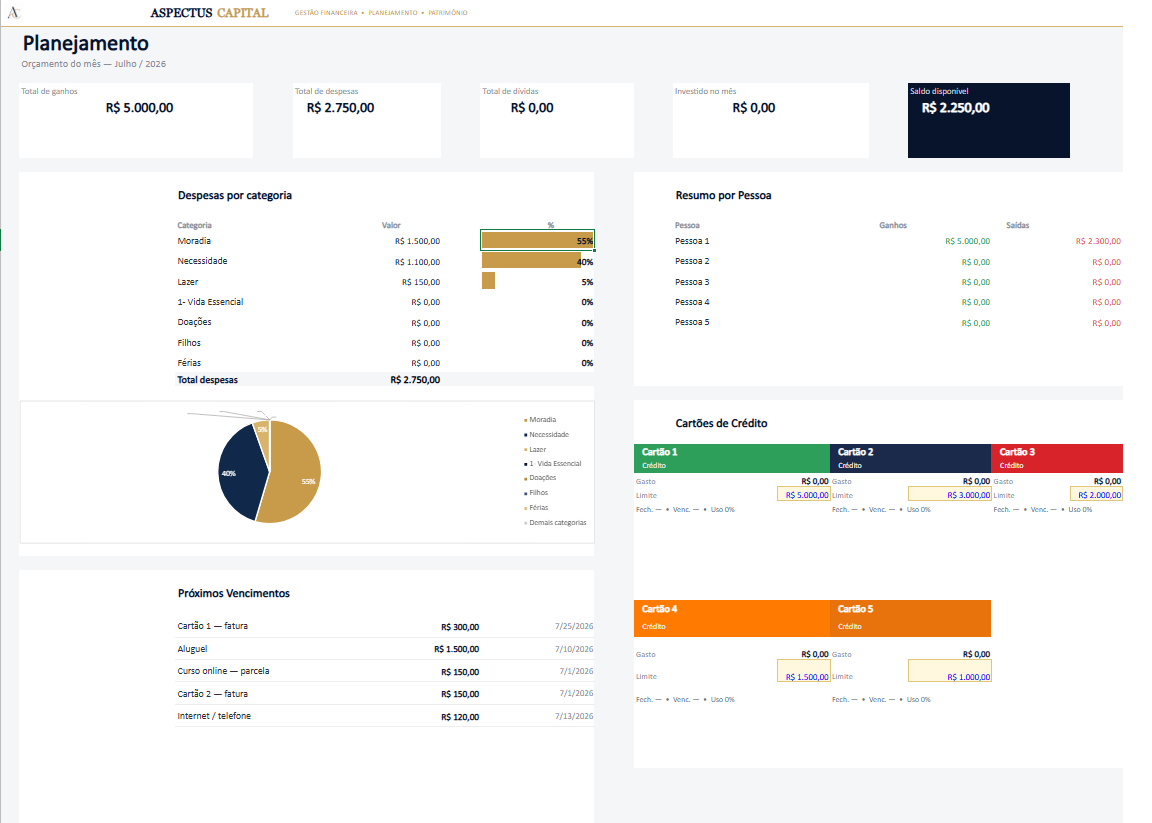Open the Patrimônio navigation link
Image resolution: width=1152 pixels, height=823 pixels.
(x=447, y=13)
